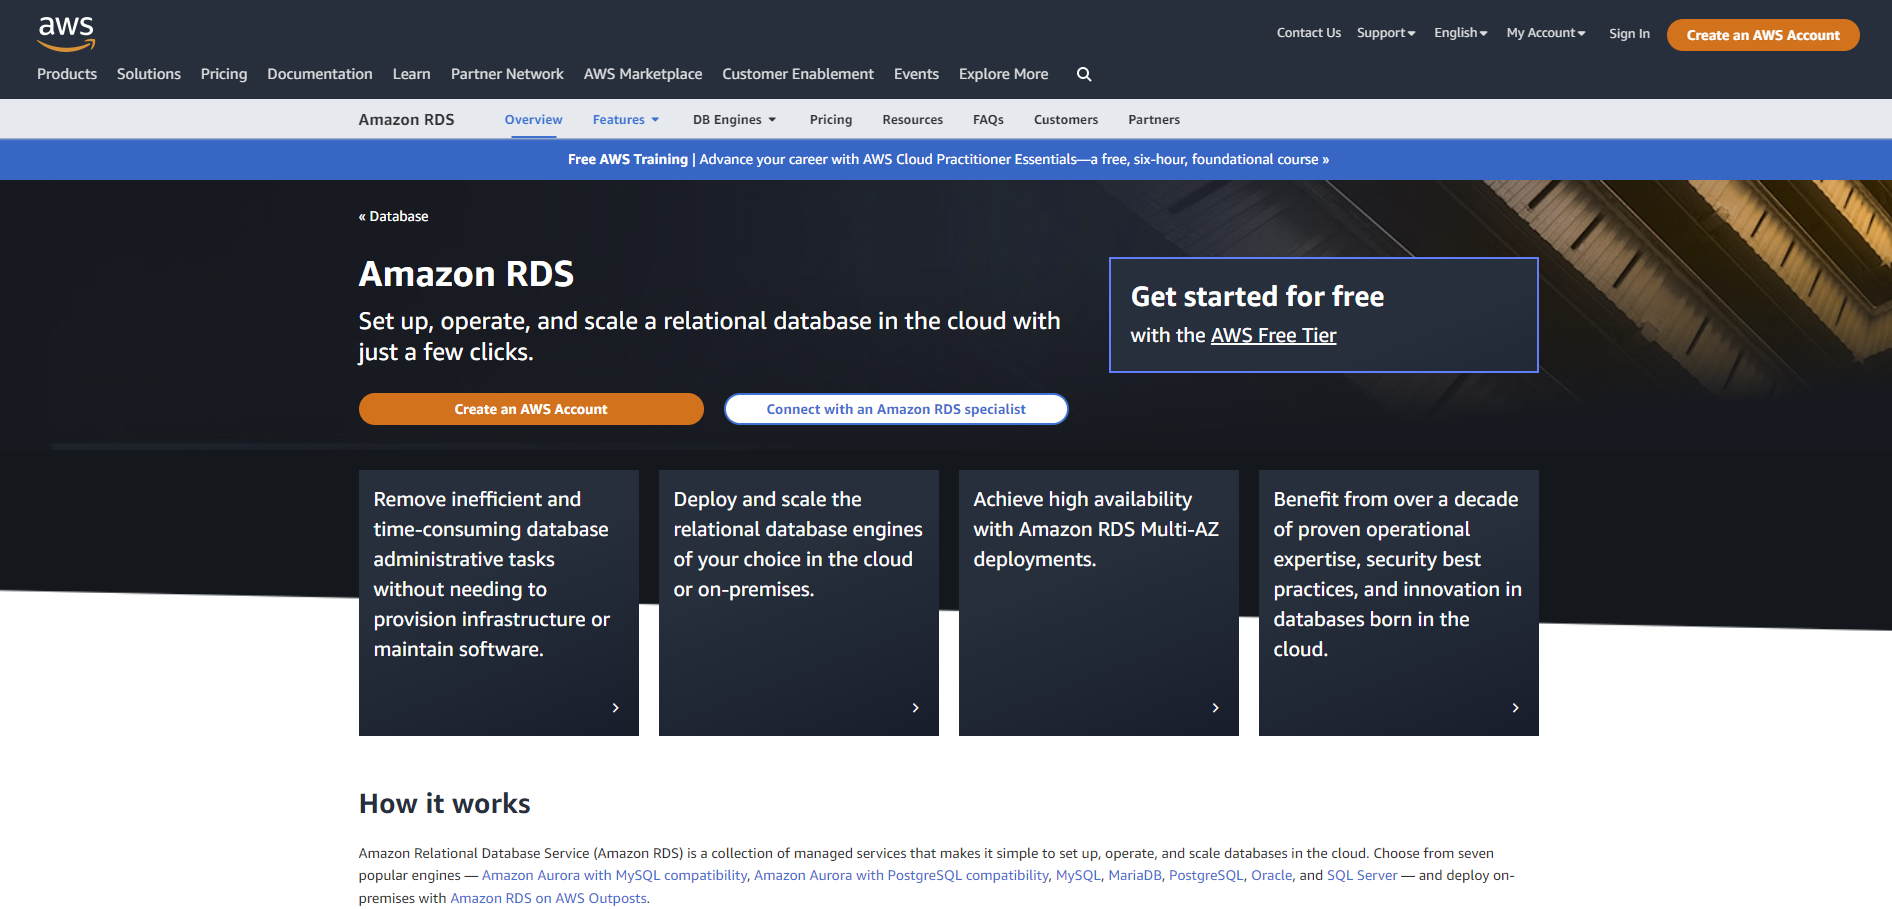This screenshot has height=909, width=1892.
Task: Expand the My Account menu
Action: pyautogui.click(x=1545, y=32)
